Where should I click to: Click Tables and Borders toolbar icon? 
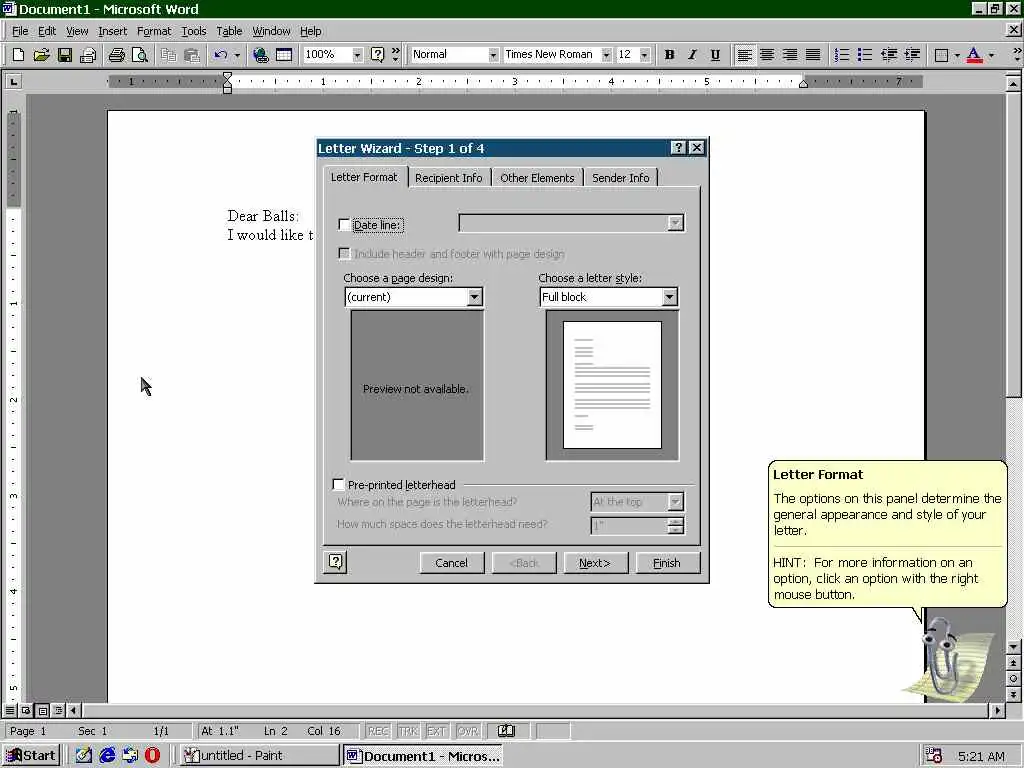[284, 55]
